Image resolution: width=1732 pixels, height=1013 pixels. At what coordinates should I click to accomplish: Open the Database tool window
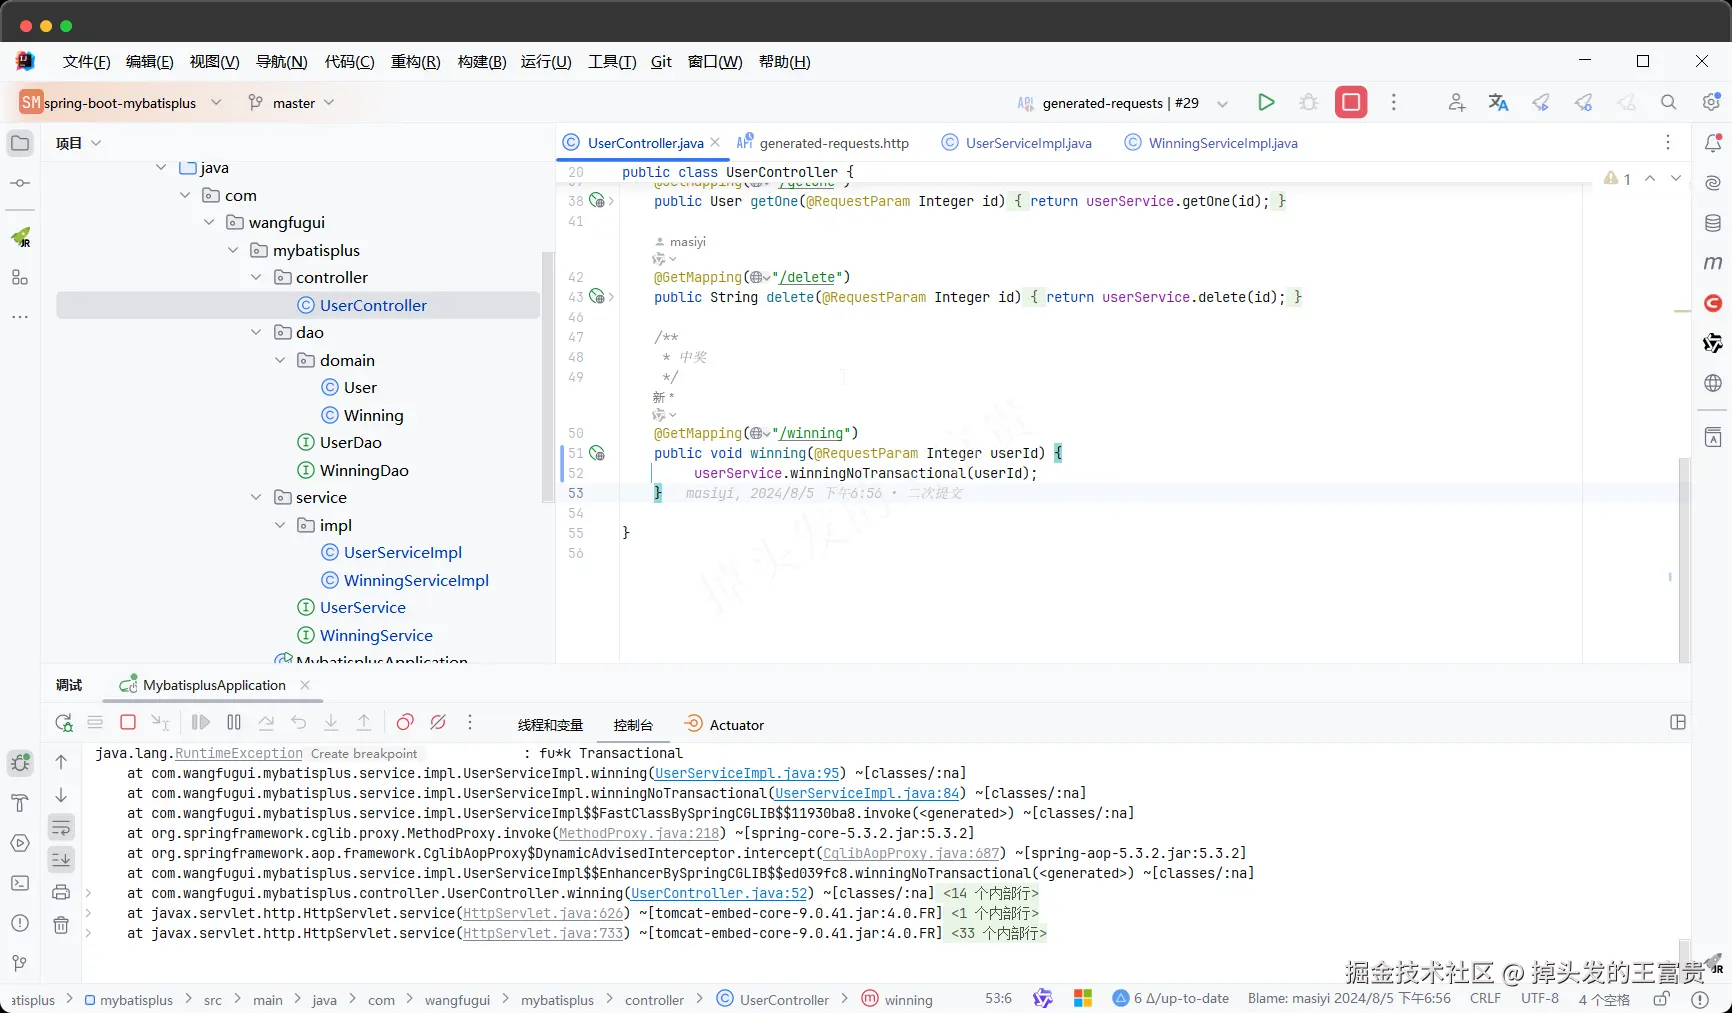1712,223
